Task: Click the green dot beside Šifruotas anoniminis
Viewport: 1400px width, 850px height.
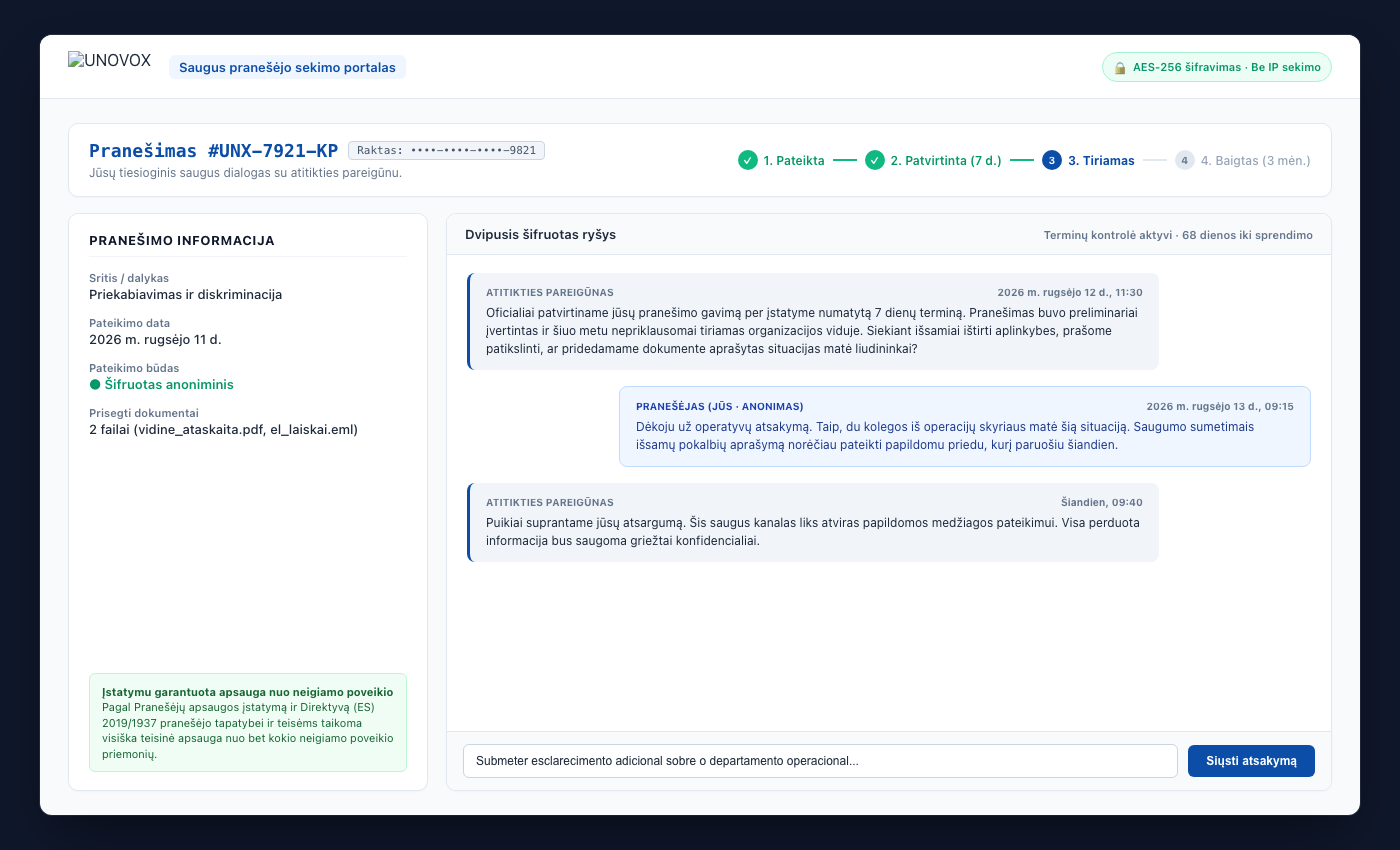Action: 95,385
